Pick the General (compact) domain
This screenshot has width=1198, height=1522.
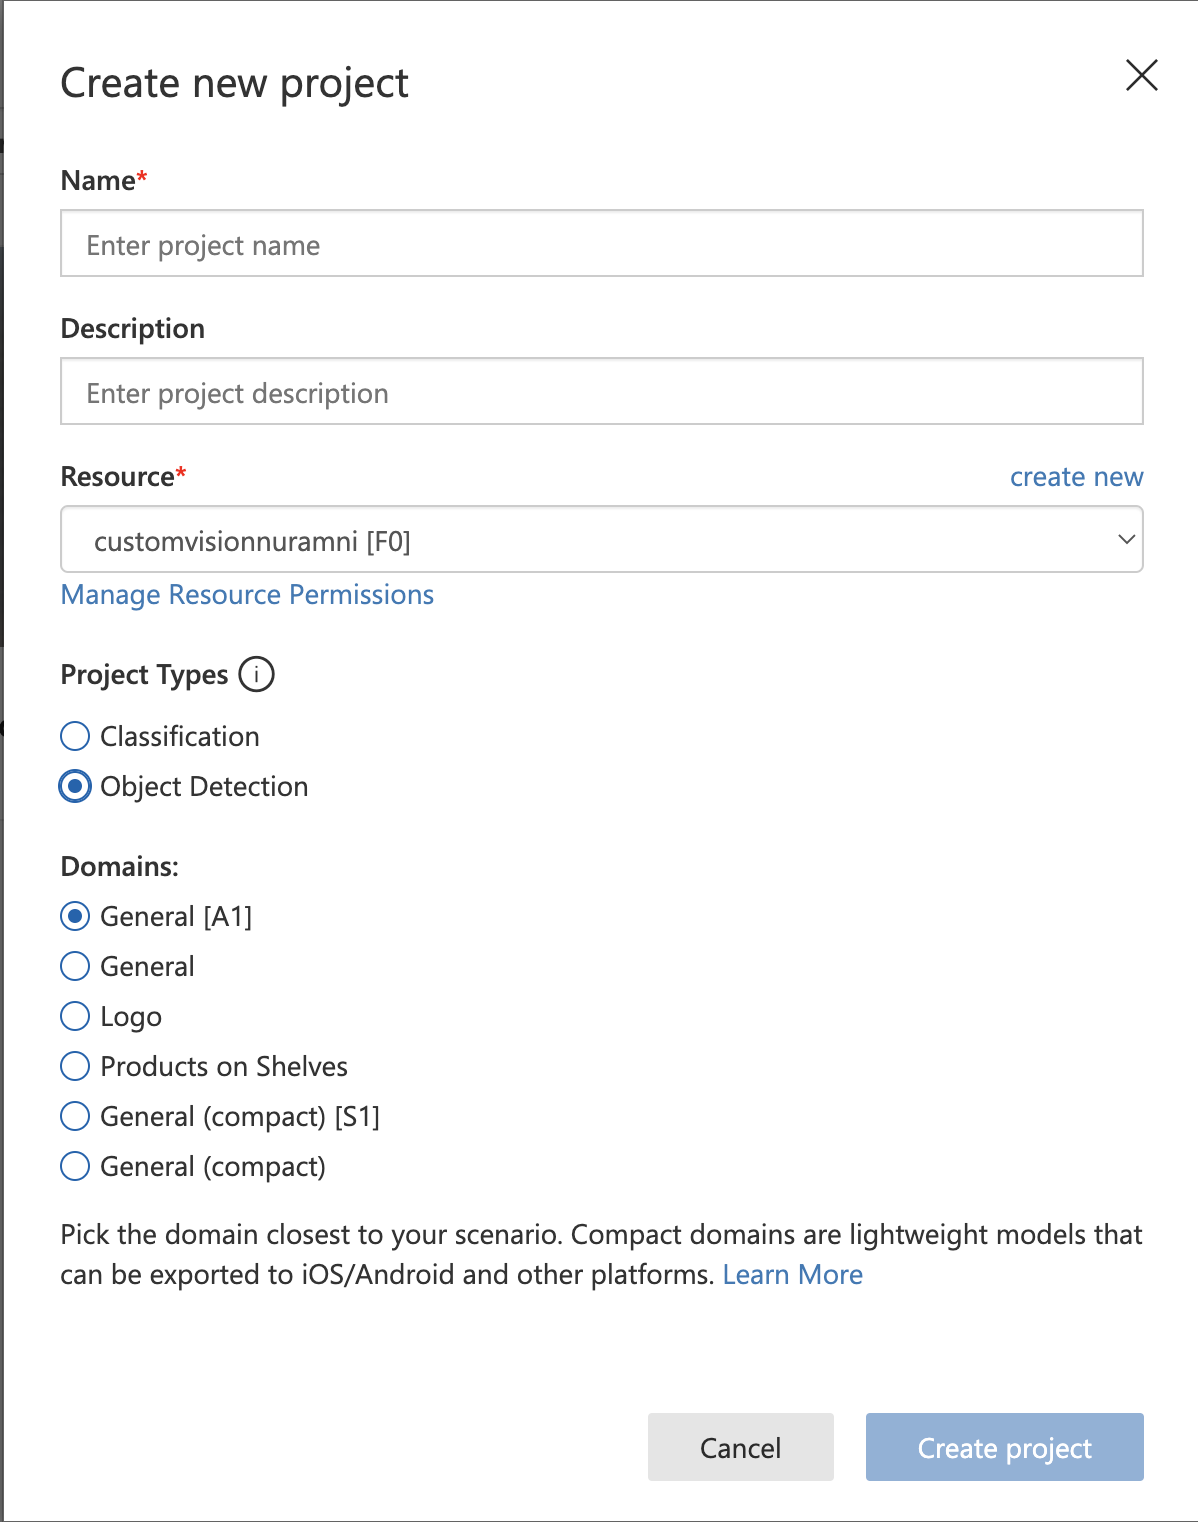point(74,1166)
